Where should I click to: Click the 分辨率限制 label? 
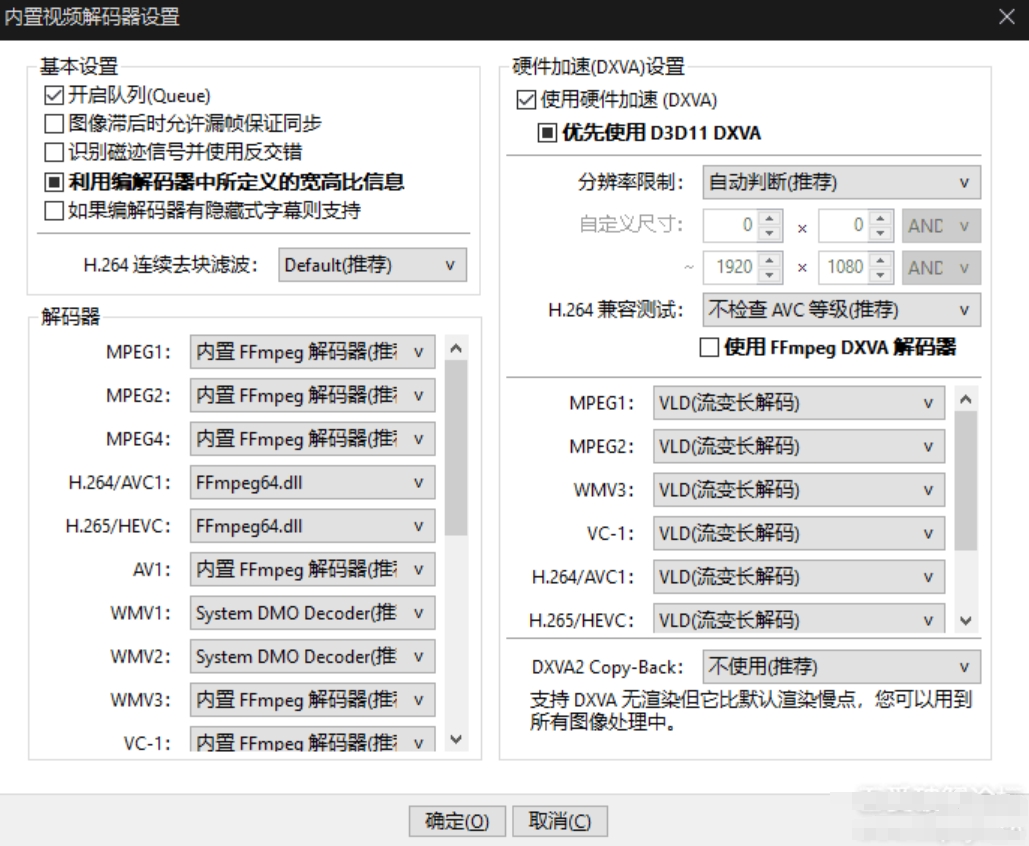click(631, 182)
